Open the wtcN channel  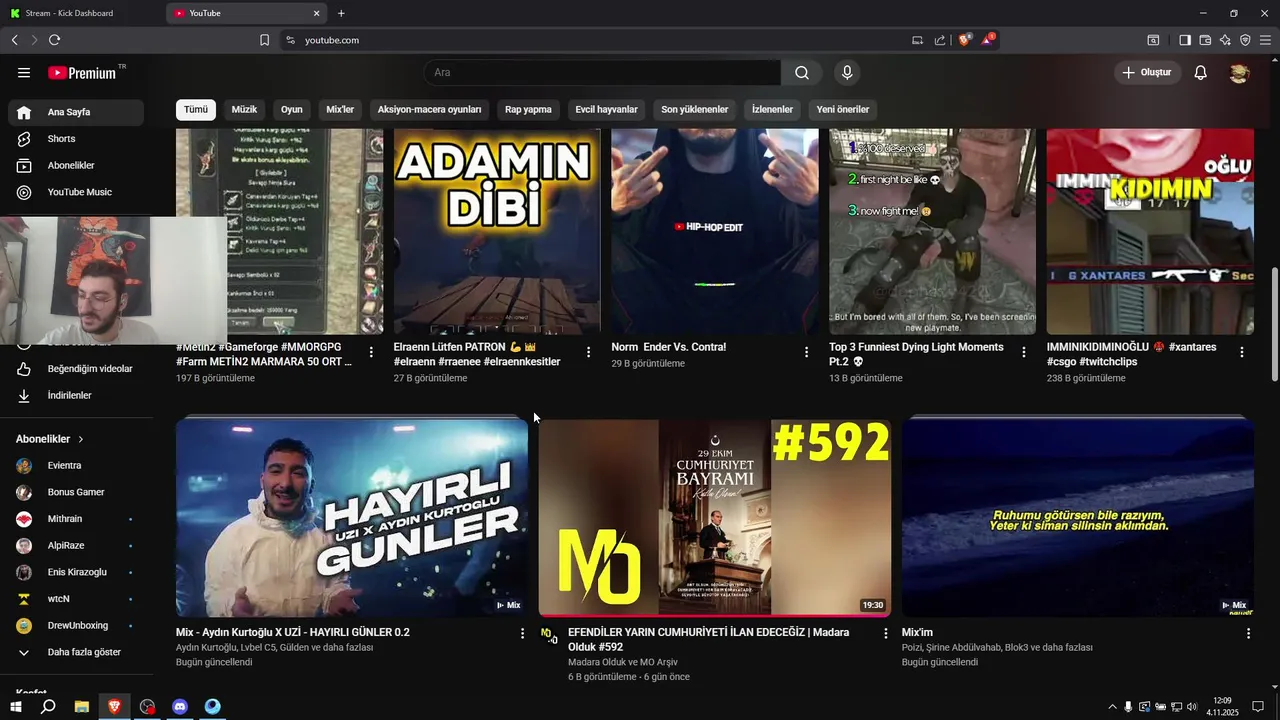[76, 599]
